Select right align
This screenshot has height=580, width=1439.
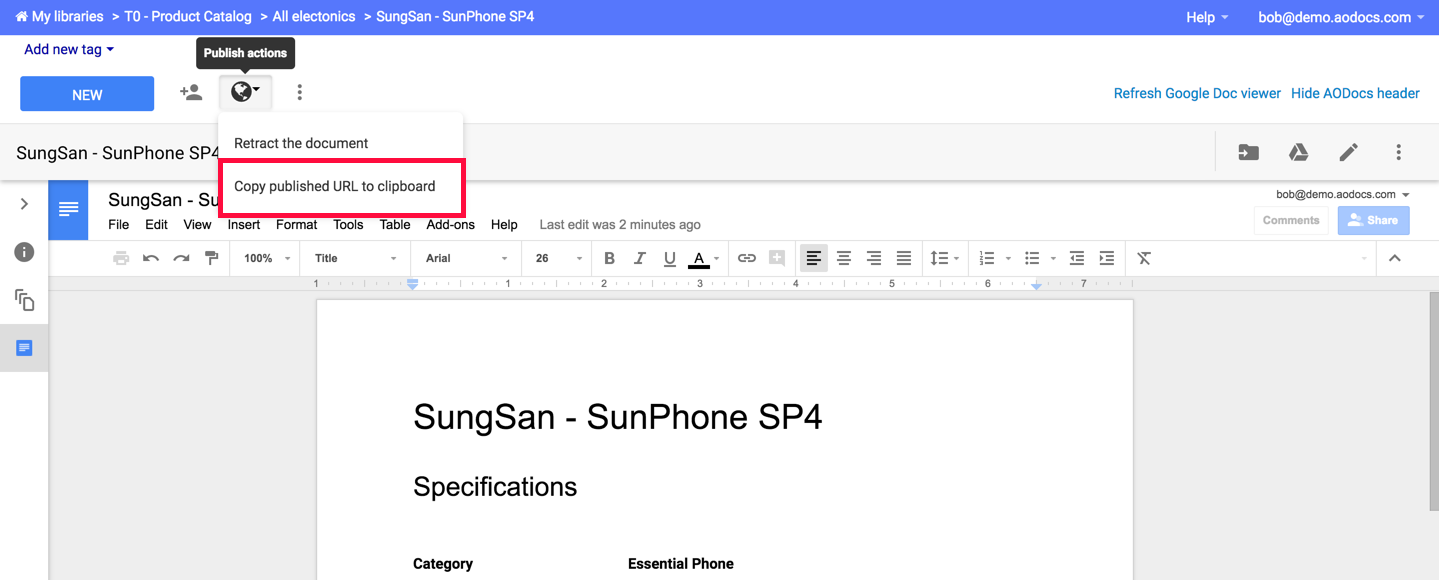[x=874, y=258]
